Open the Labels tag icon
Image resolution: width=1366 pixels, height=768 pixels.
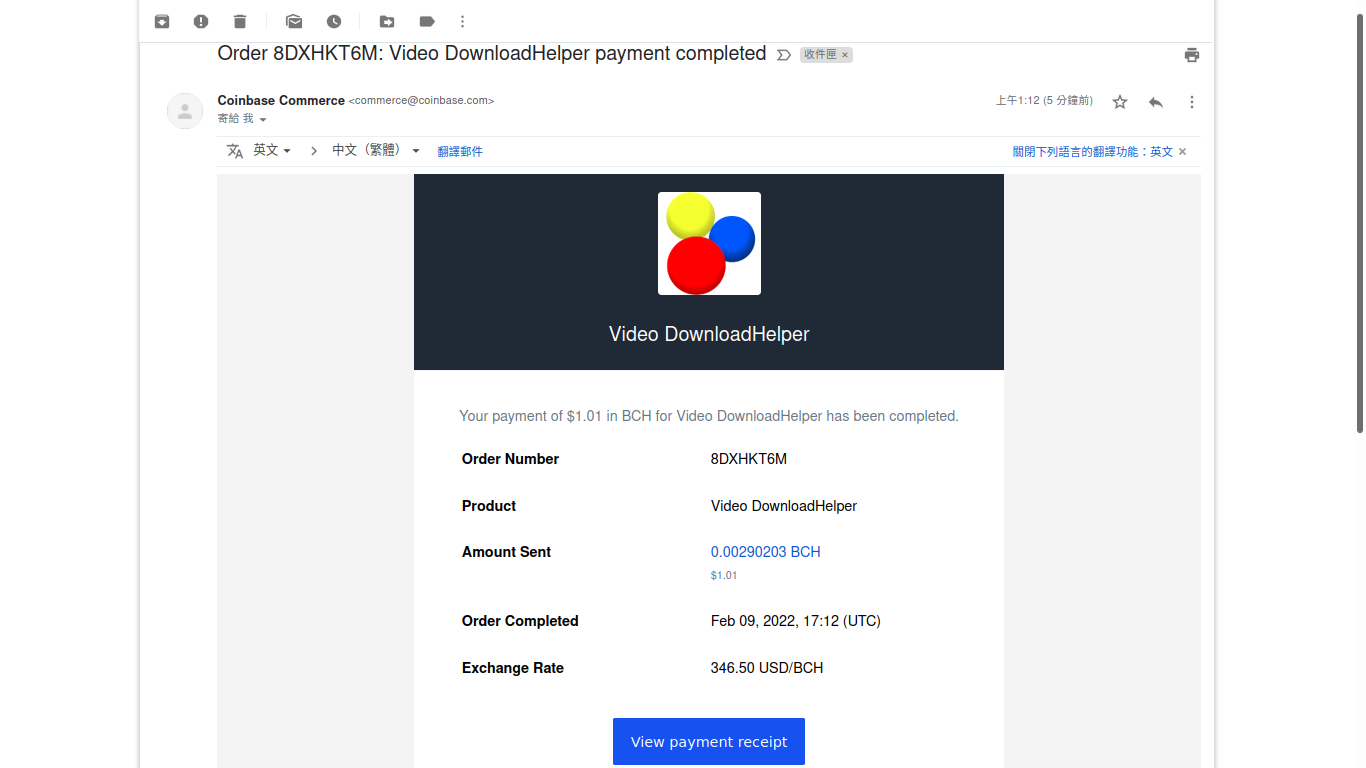coord(427,21)
